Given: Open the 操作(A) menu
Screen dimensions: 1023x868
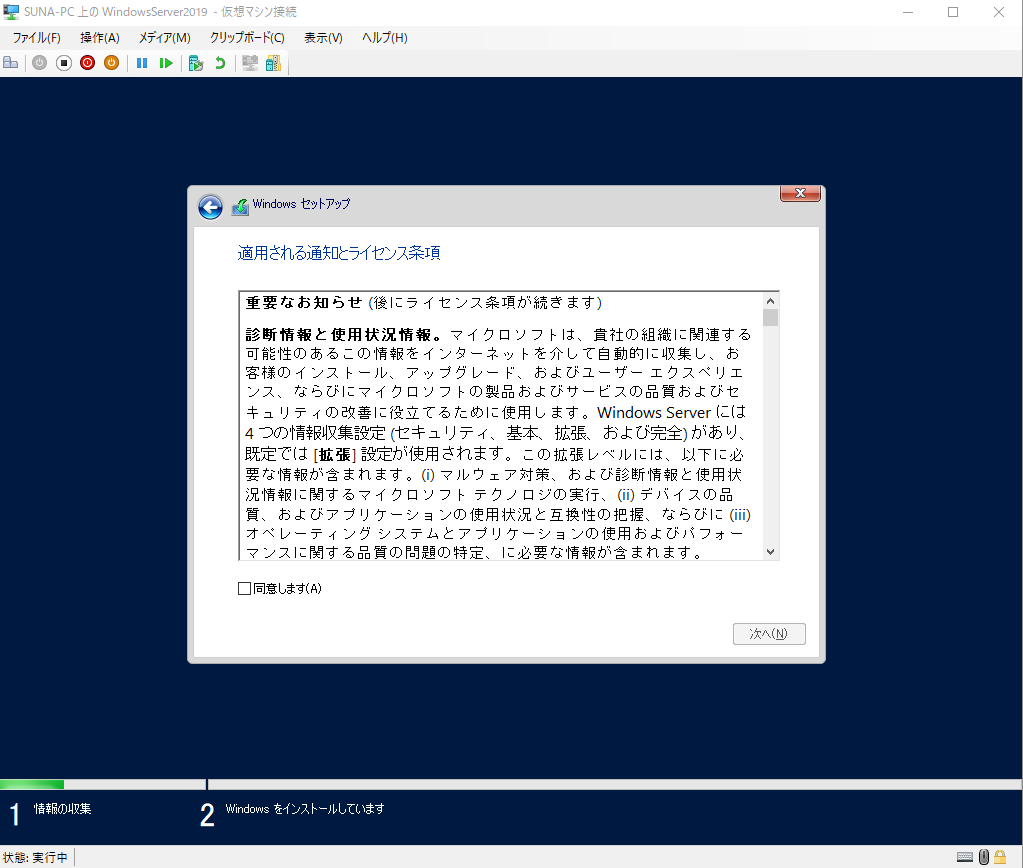Looking at the screenshot, I should tap(100, 38).
